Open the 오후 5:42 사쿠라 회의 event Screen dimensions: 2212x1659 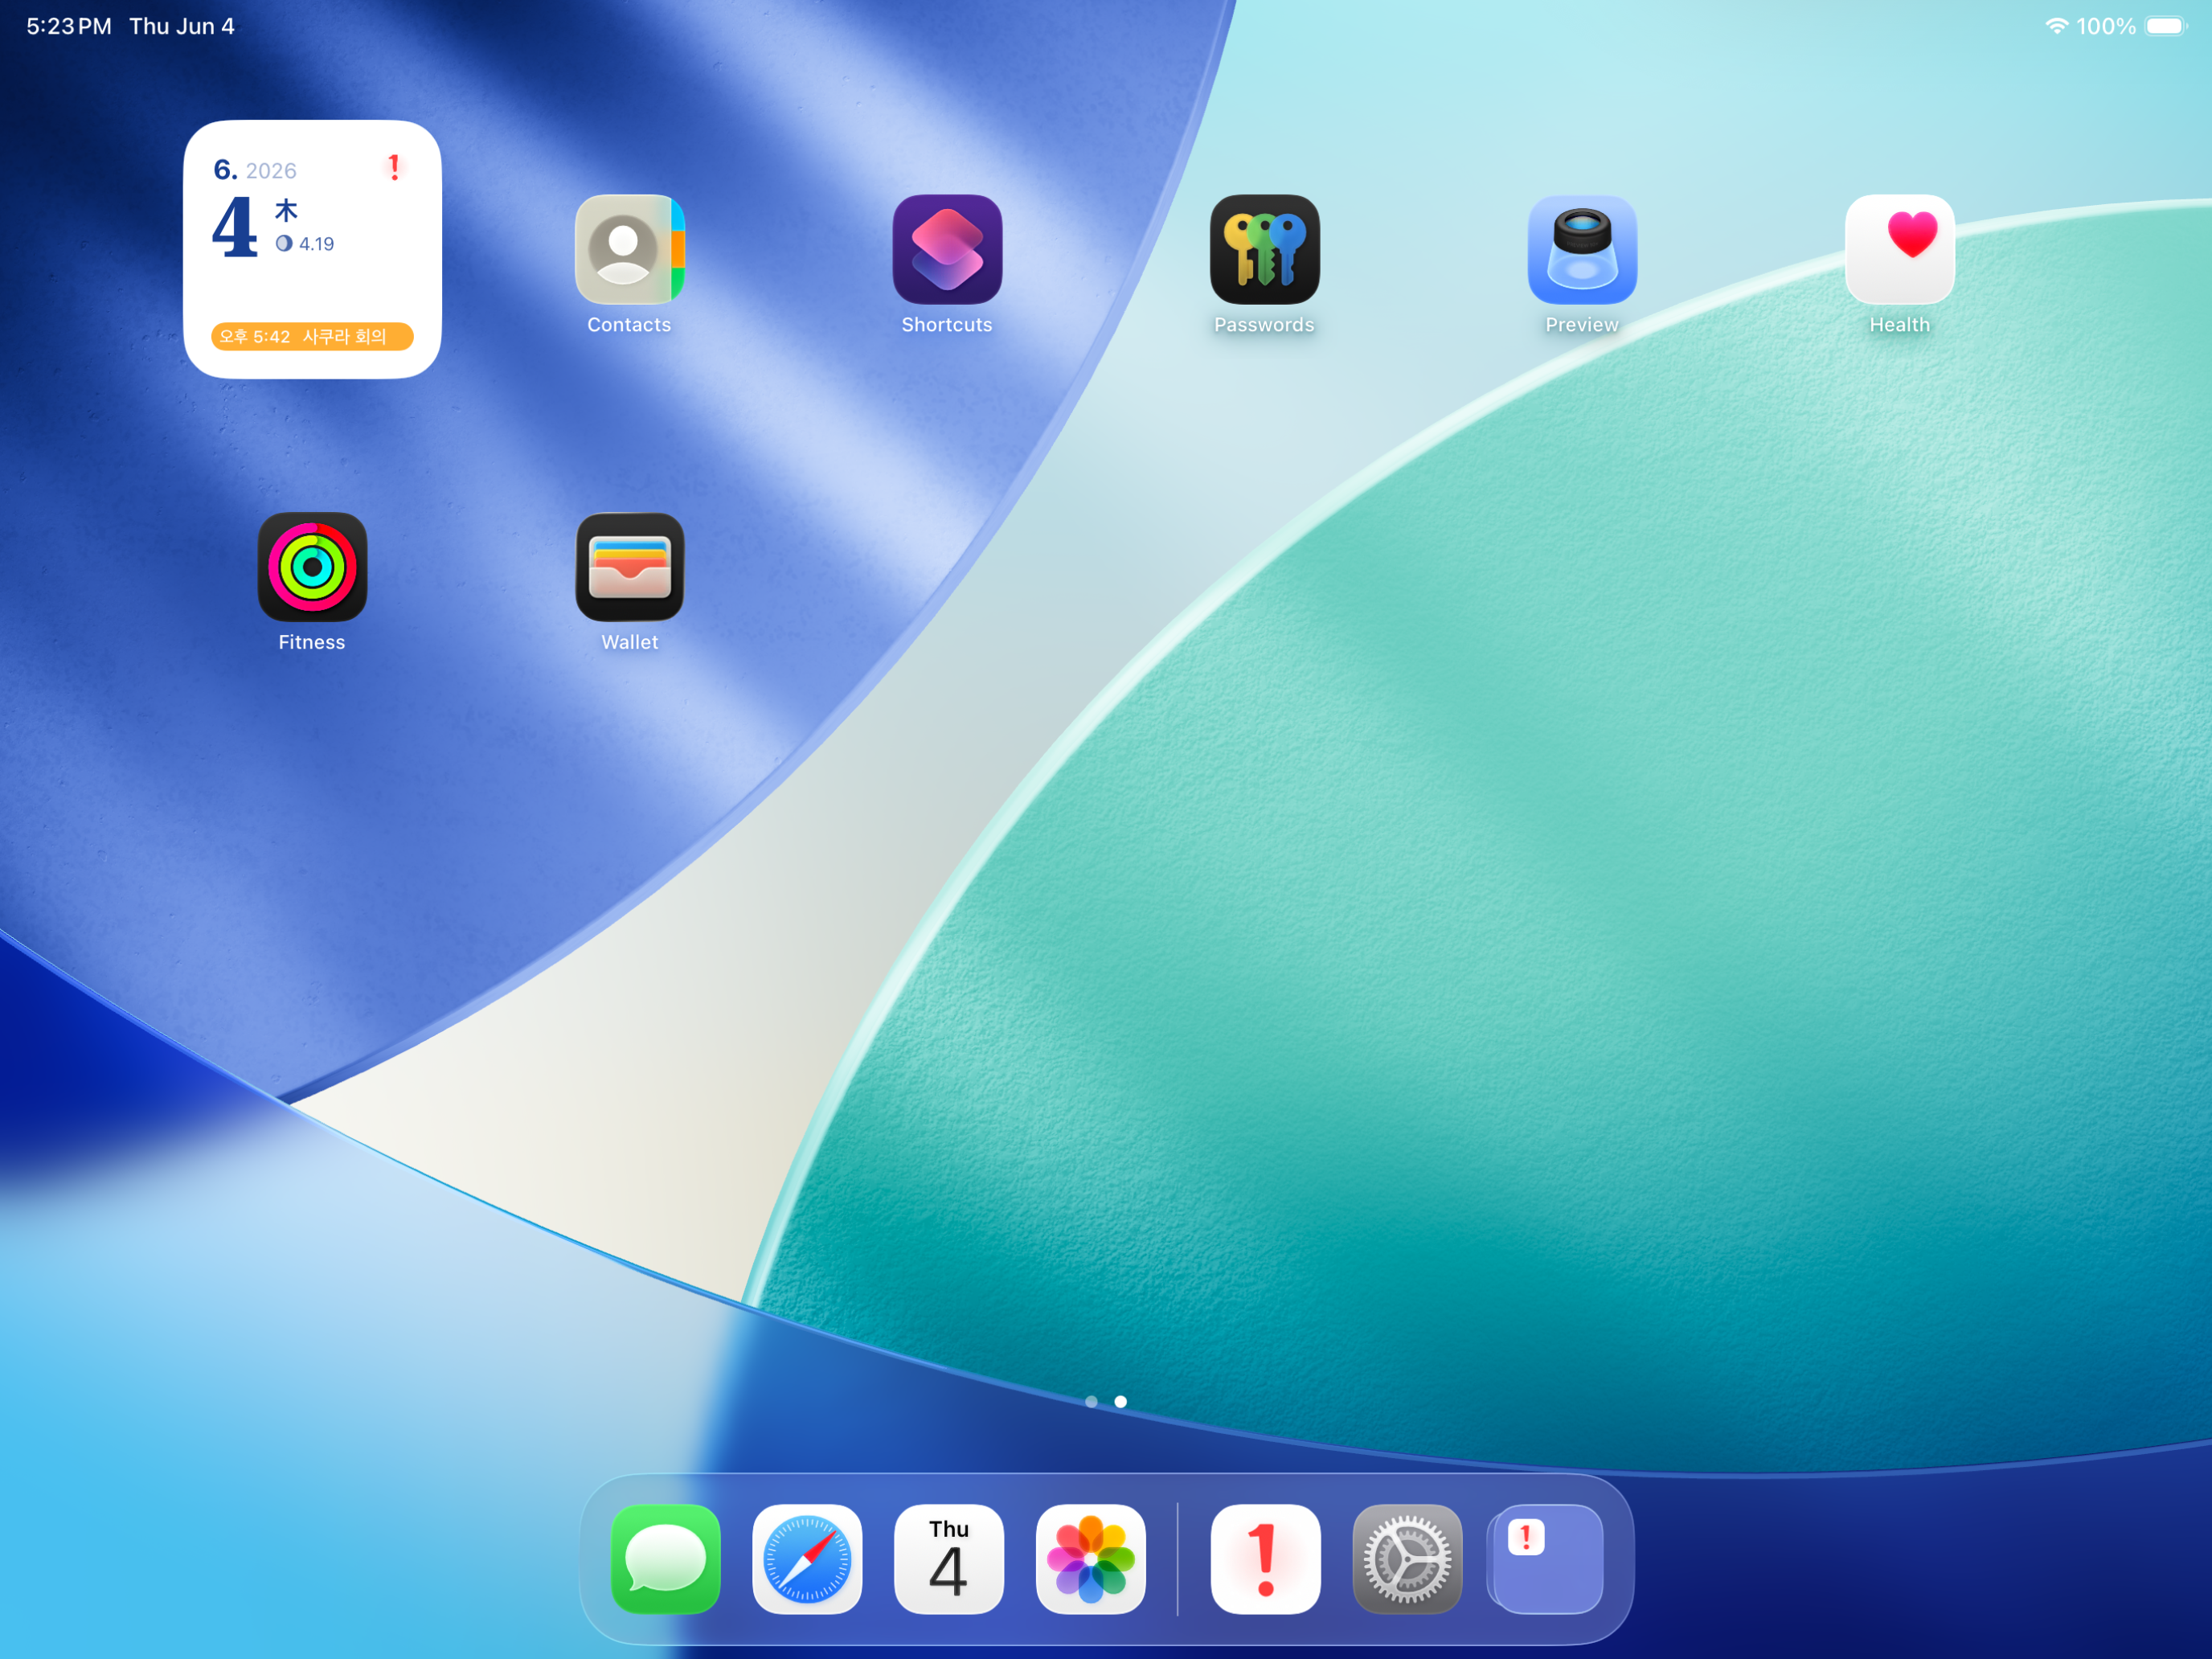[x=312, y=336]
